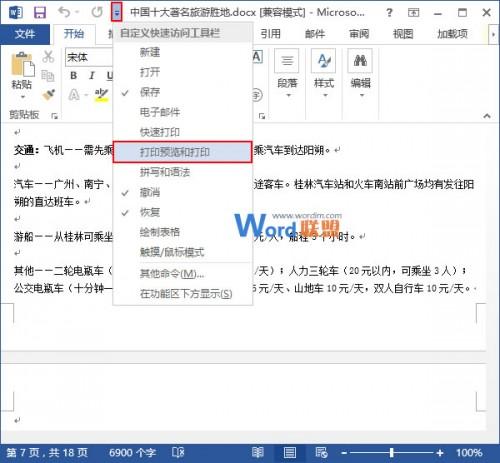Screen dimensions: 500x463
Task: Click word count 6900 个字
Action: pyautogui.click(x=132, y=453)
